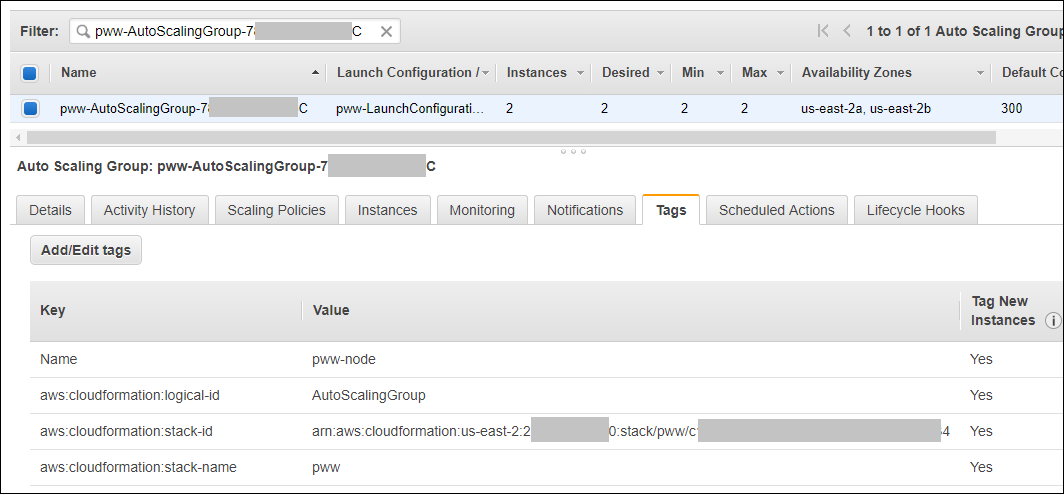Click the Add/Edit tags button
The width and height of the screenshot is (1064, 495).
(86, 251)
